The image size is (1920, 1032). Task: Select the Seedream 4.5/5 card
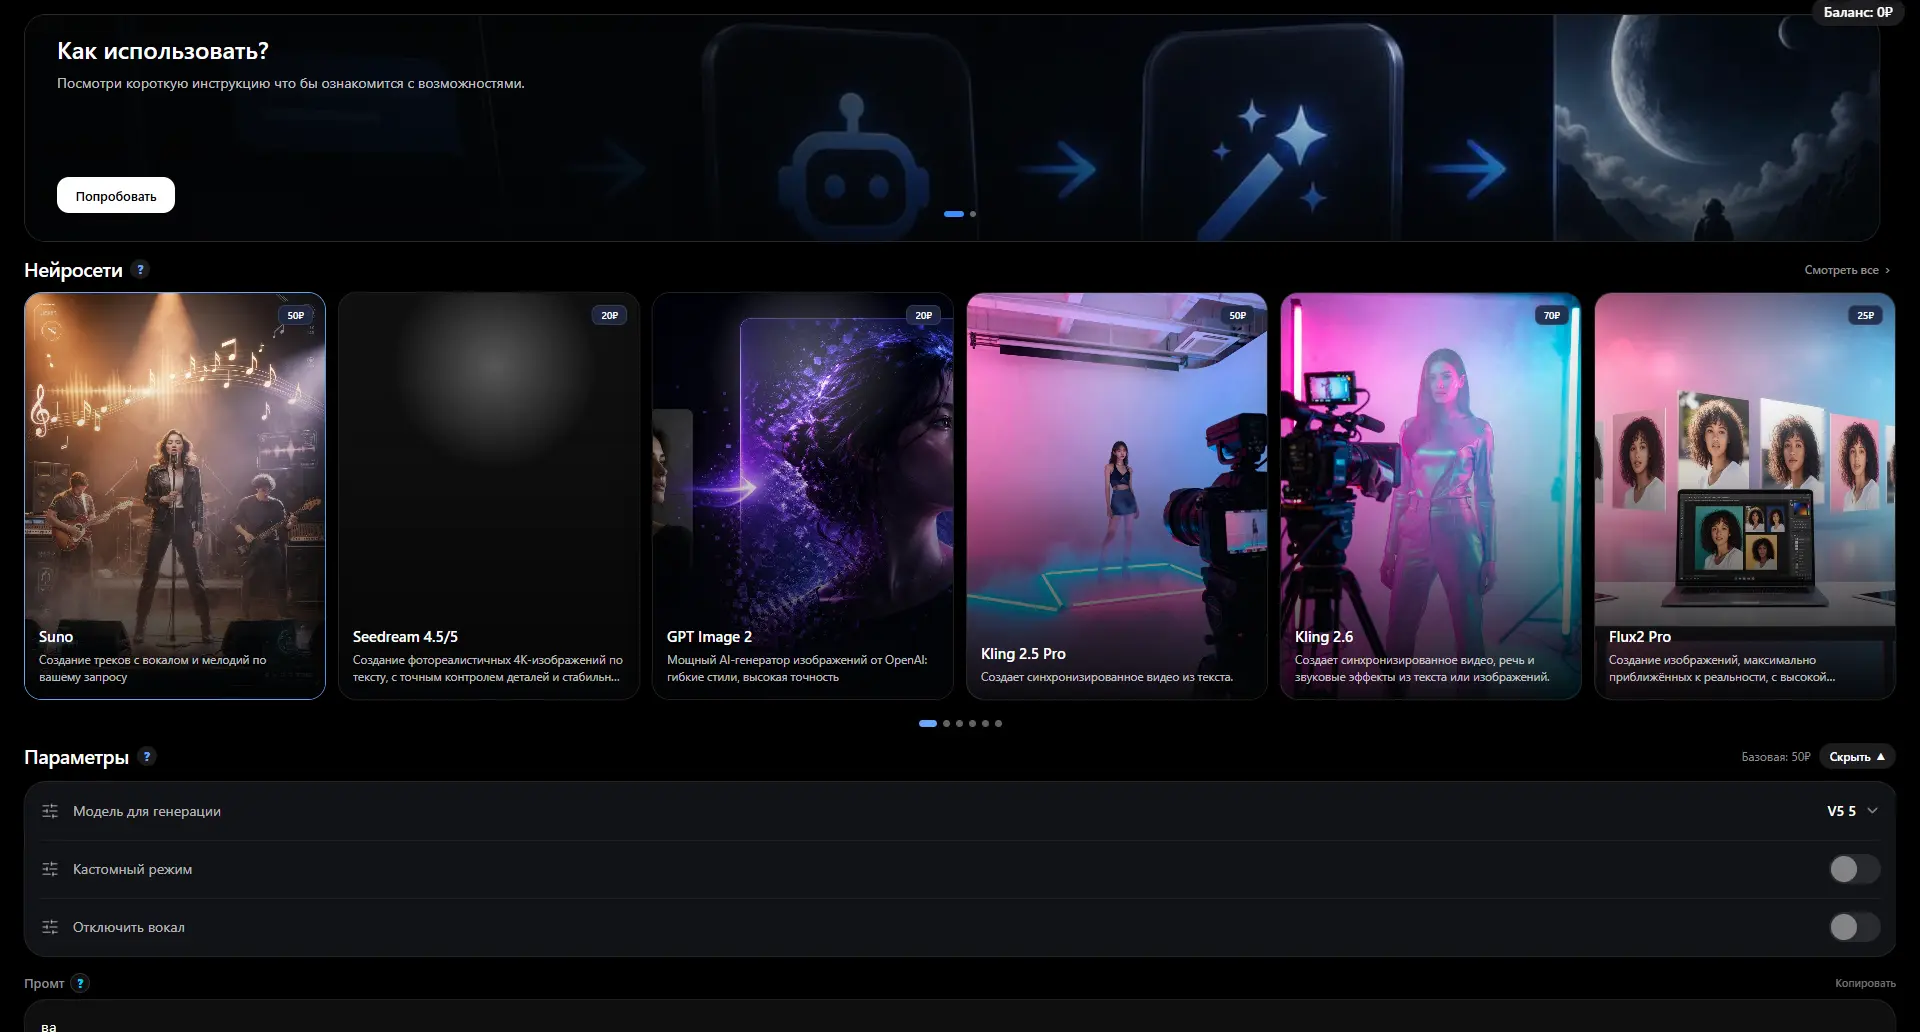click(489, 496)
